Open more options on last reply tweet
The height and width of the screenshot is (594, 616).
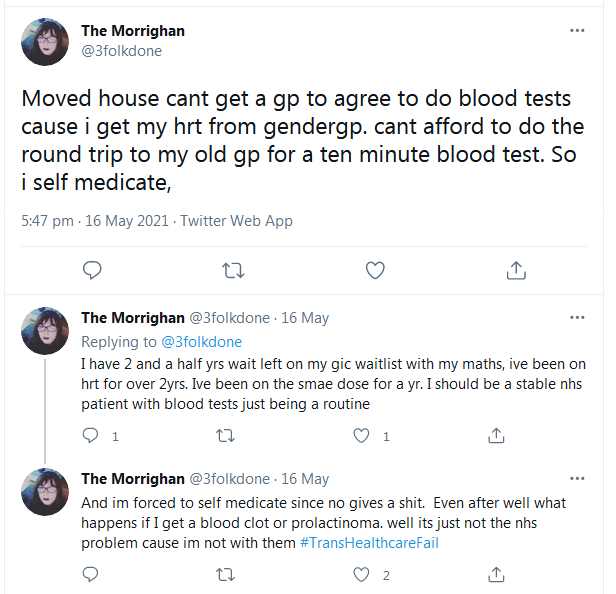(x=577, y=478)
